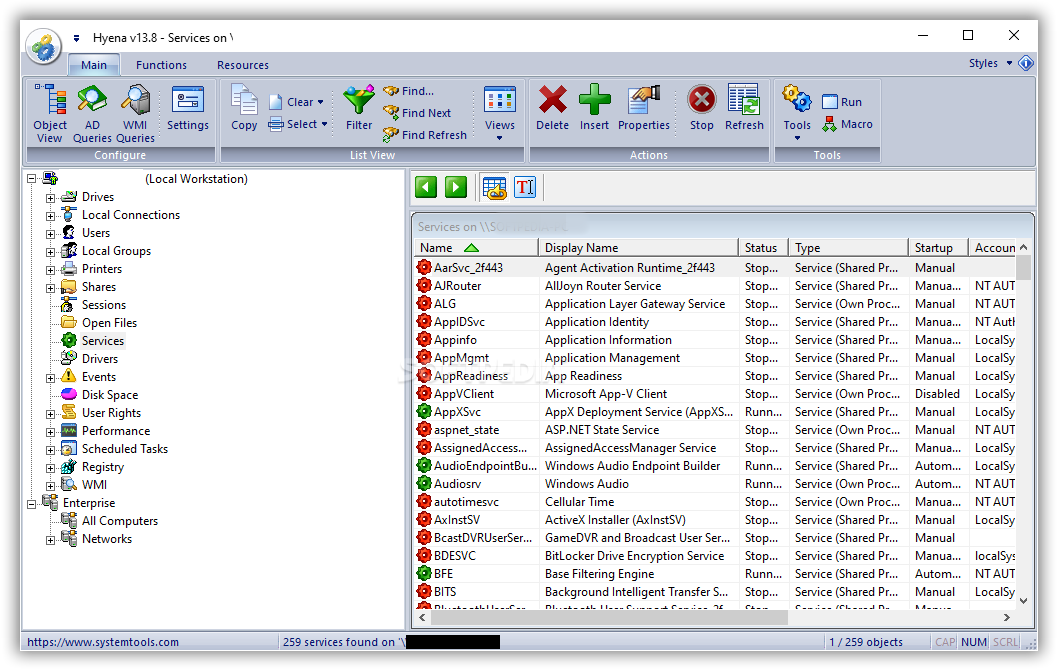Screen dimensions: 1058x671
Task: Click 'BitLocker Drive Encryption Service' cell
Action: 634,556
